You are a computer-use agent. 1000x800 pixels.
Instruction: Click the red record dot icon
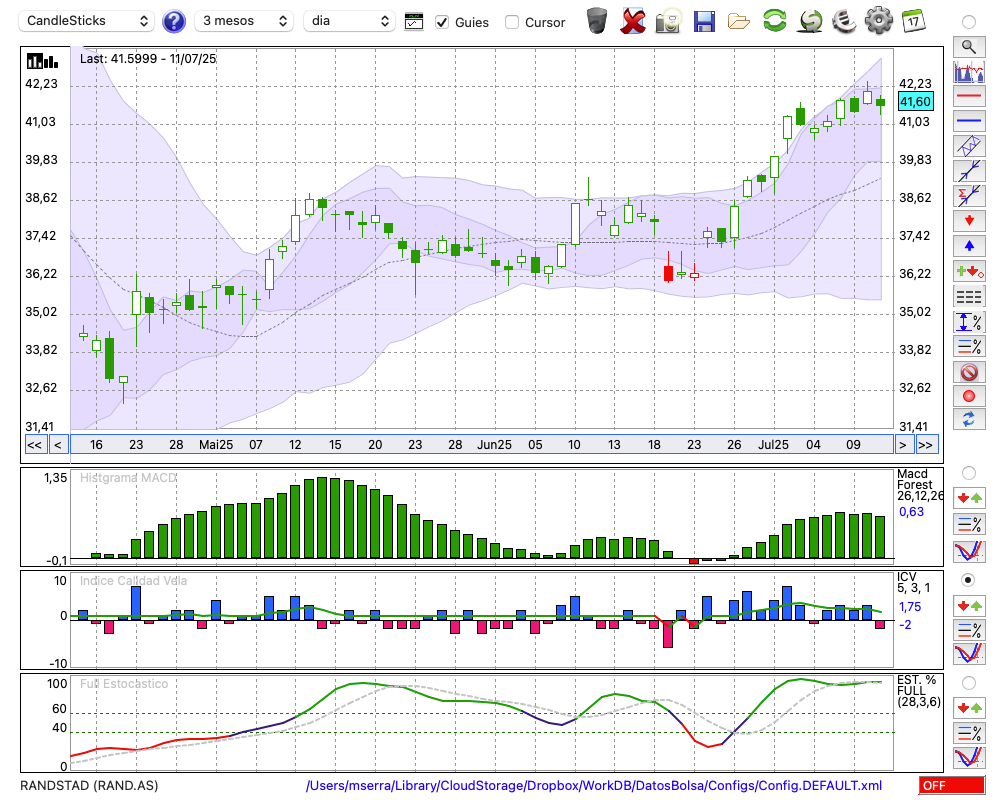(969, 396)
